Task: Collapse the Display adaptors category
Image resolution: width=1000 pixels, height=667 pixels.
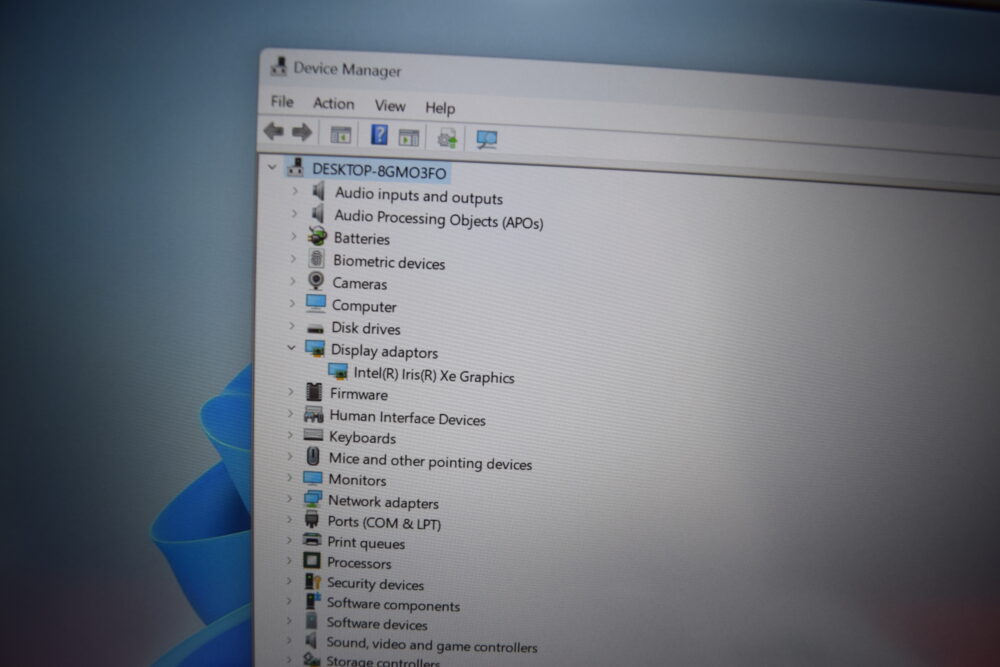Action: coord(291,348)
